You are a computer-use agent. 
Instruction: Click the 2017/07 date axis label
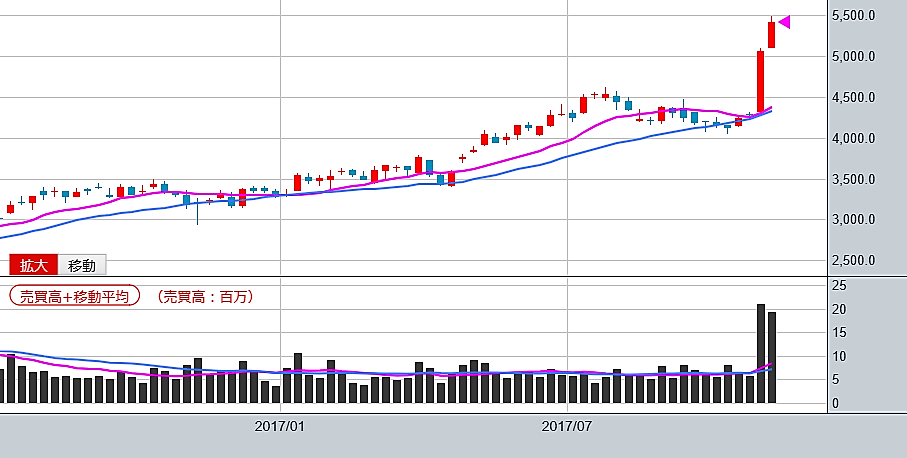567,427
